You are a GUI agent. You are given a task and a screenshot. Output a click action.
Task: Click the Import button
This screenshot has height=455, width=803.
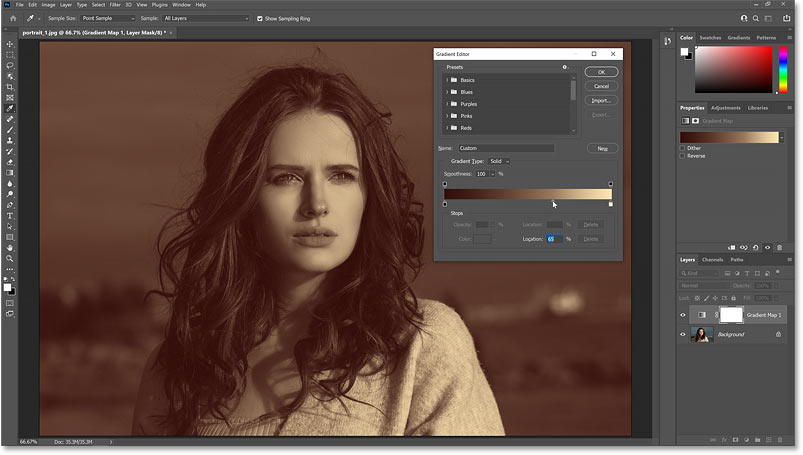tap(601, 101)
